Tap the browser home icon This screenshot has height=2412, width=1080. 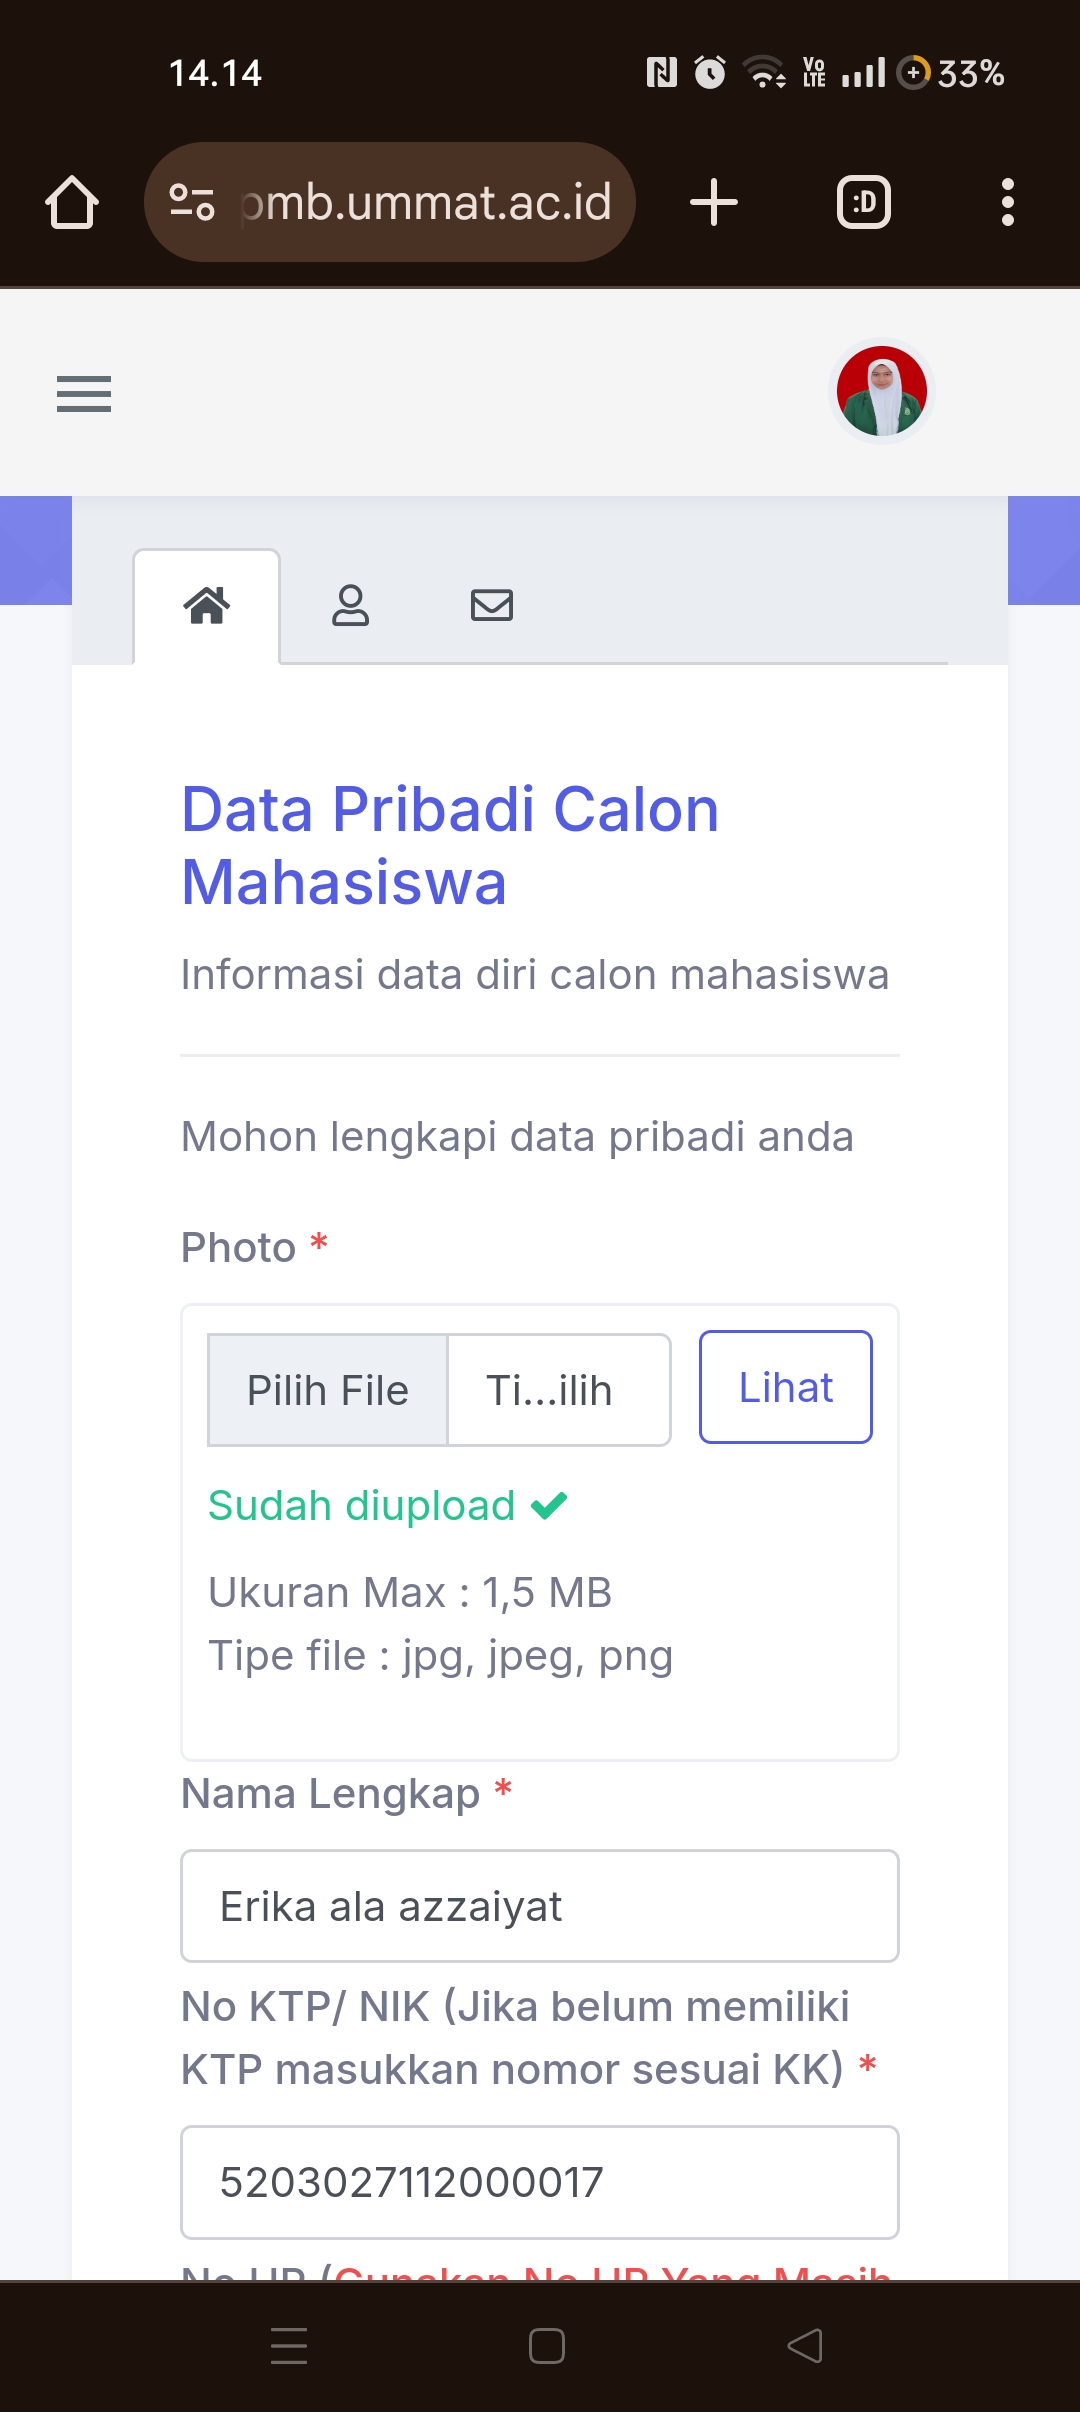pos(72,203)
